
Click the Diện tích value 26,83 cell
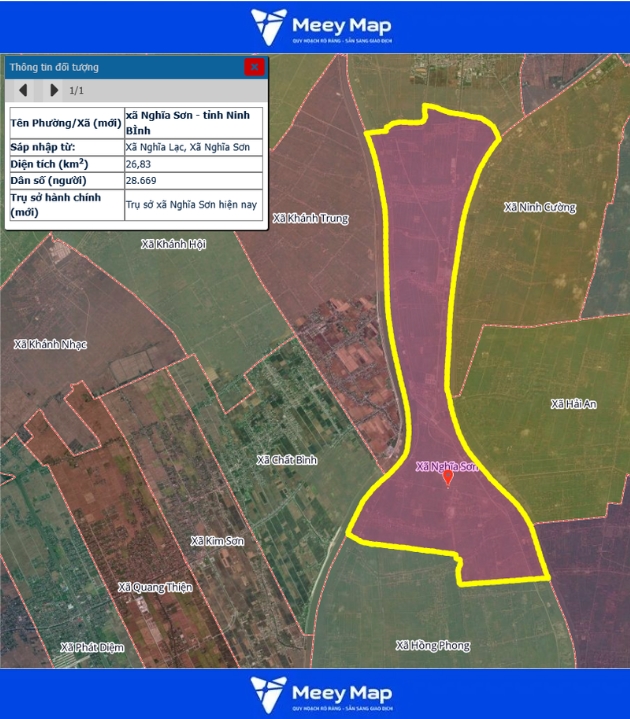(x=192, y=163)
